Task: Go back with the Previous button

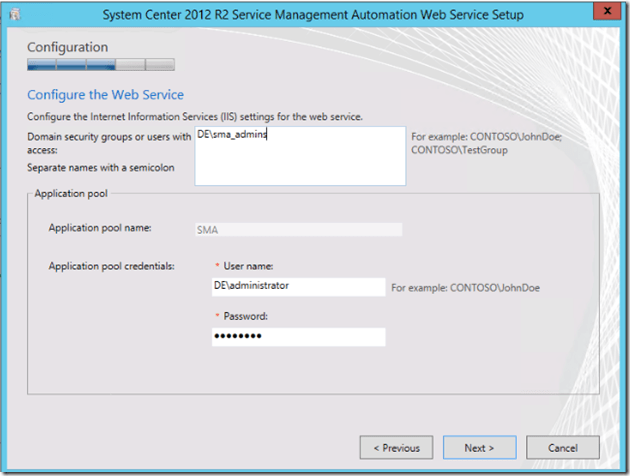Action: tap(396, 447)
